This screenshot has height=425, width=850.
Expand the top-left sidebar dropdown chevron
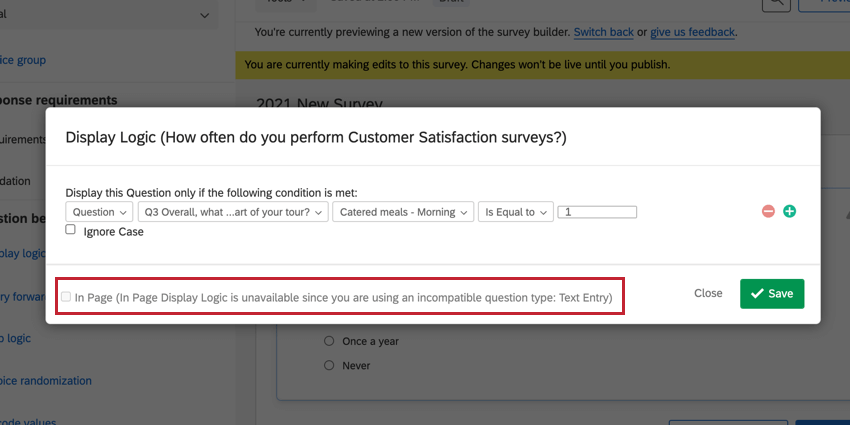click(x=205, y=15)
